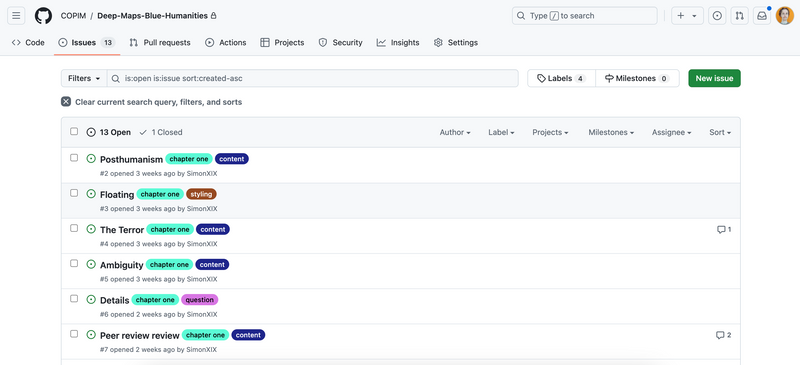Click the open-issue status icon beside The Terror
Screen dimensions: 800x365
tap(91, 229)
